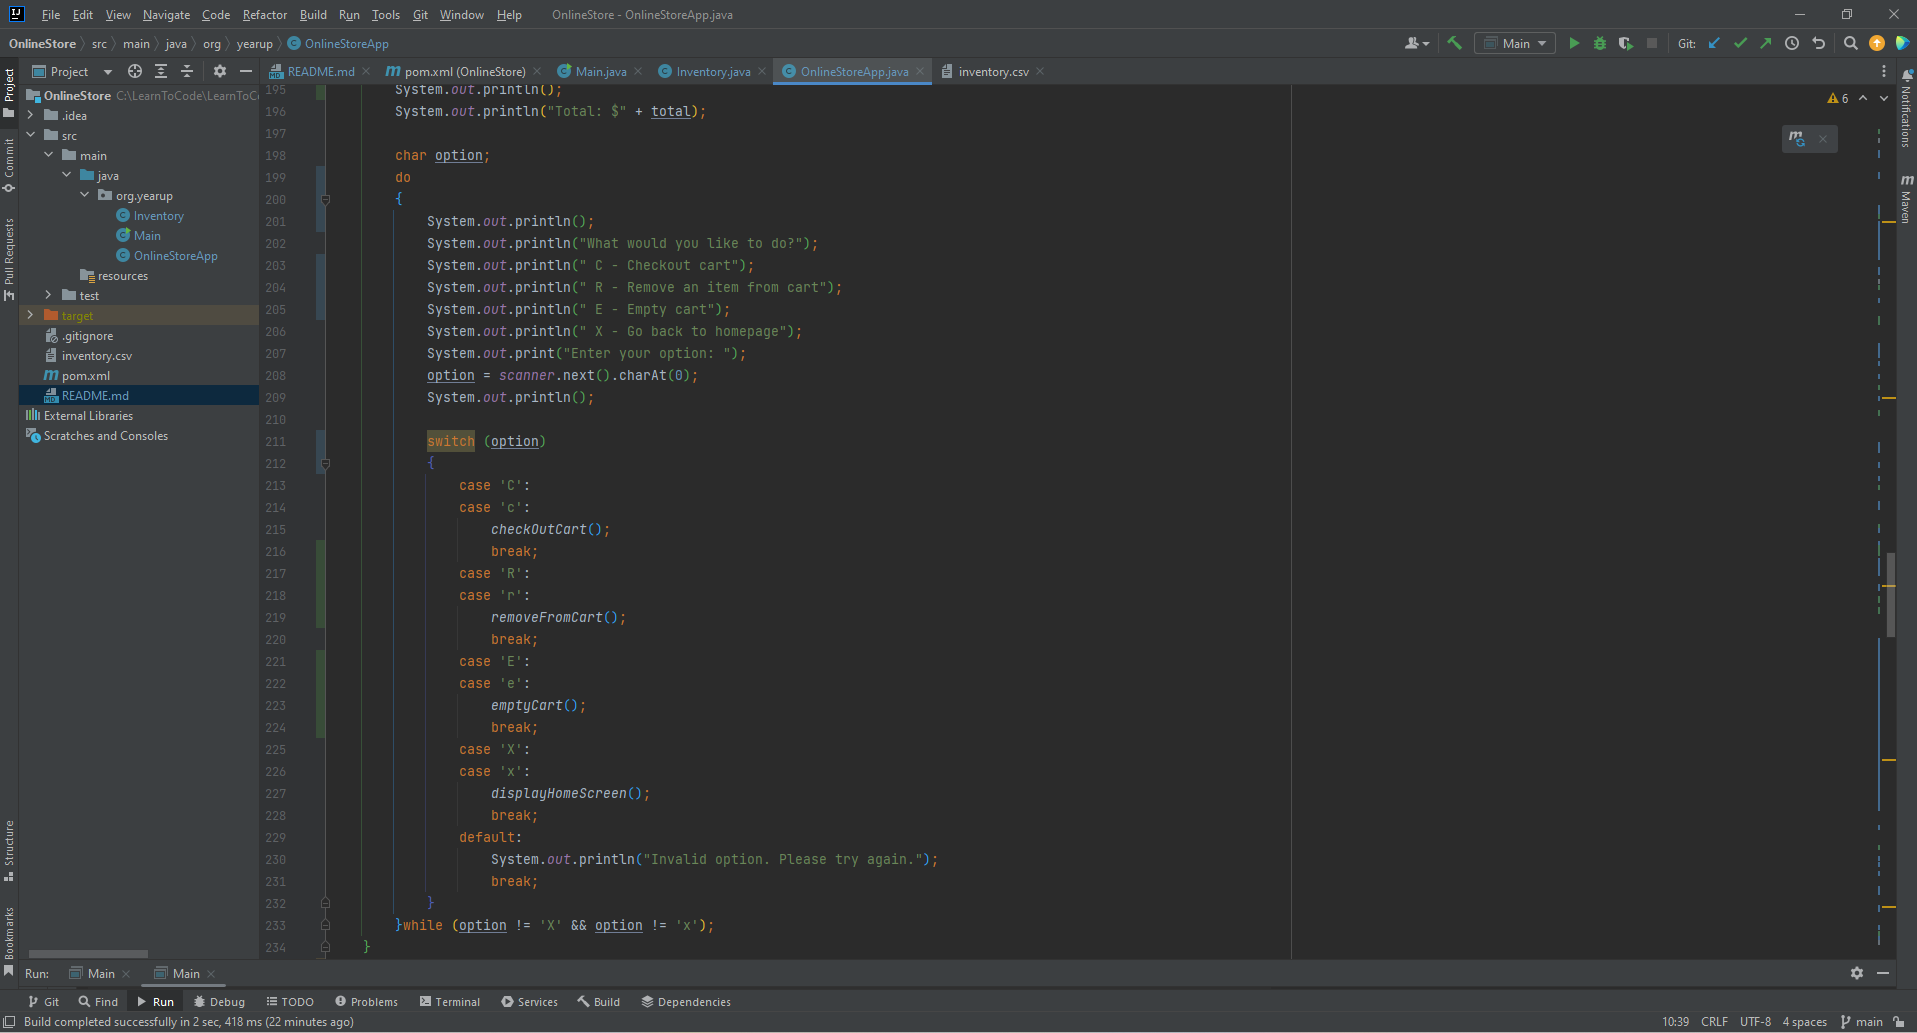Screen dimensions: 1917x1033
Task: Open the TODO tool window
Action: (x=290, y=1001)
